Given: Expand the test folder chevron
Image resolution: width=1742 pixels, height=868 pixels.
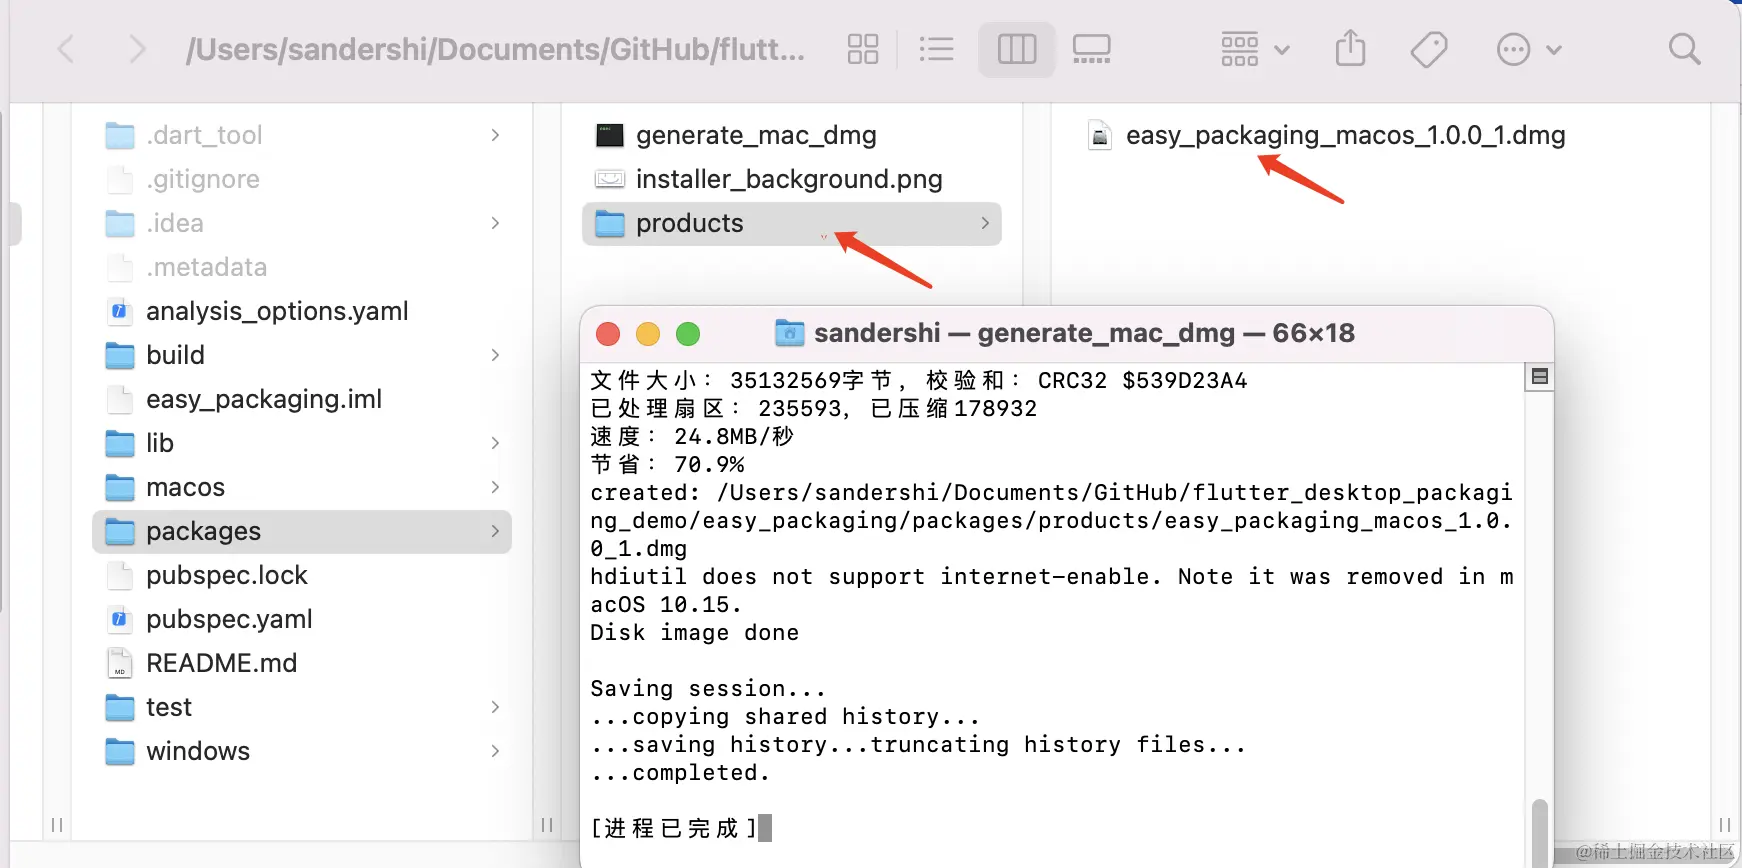Looking at the screenshot, I should pyautogui.click(x=495, y=707).
